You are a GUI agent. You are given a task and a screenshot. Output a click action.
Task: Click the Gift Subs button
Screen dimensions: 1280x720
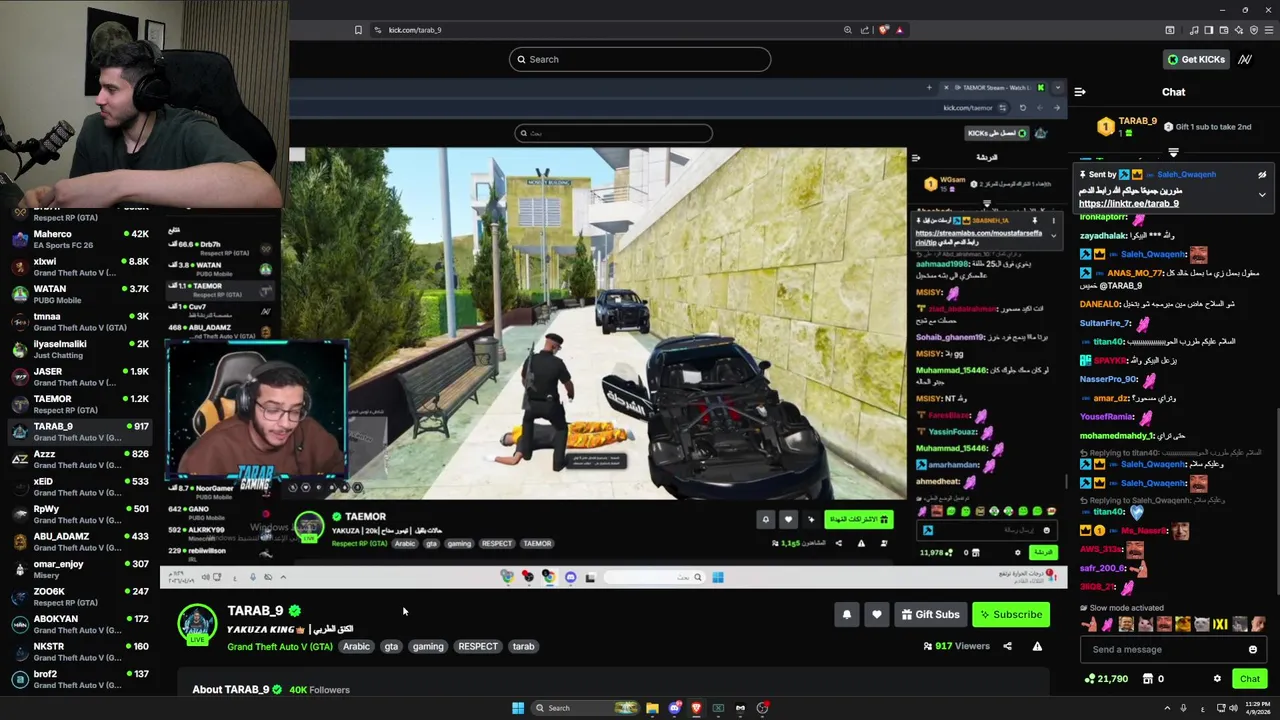point(930,614)
